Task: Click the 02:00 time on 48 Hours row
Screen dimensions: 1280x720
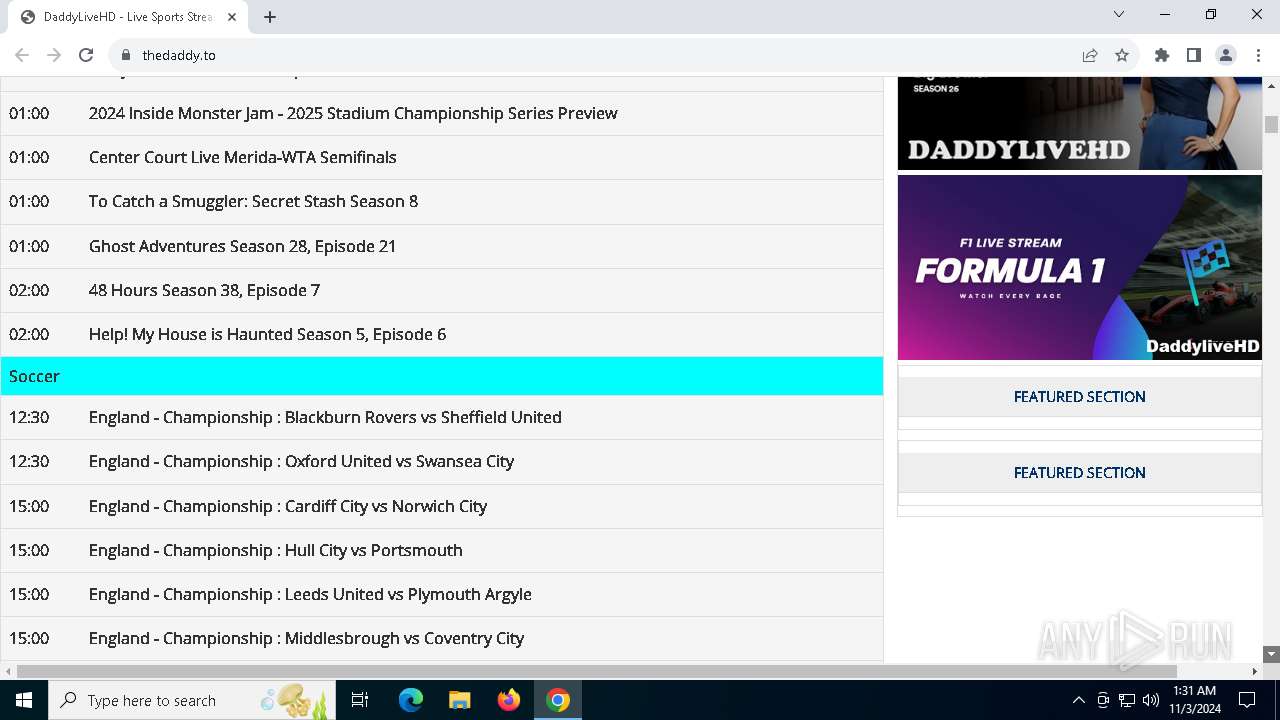Action: click(x=29, y=290)
